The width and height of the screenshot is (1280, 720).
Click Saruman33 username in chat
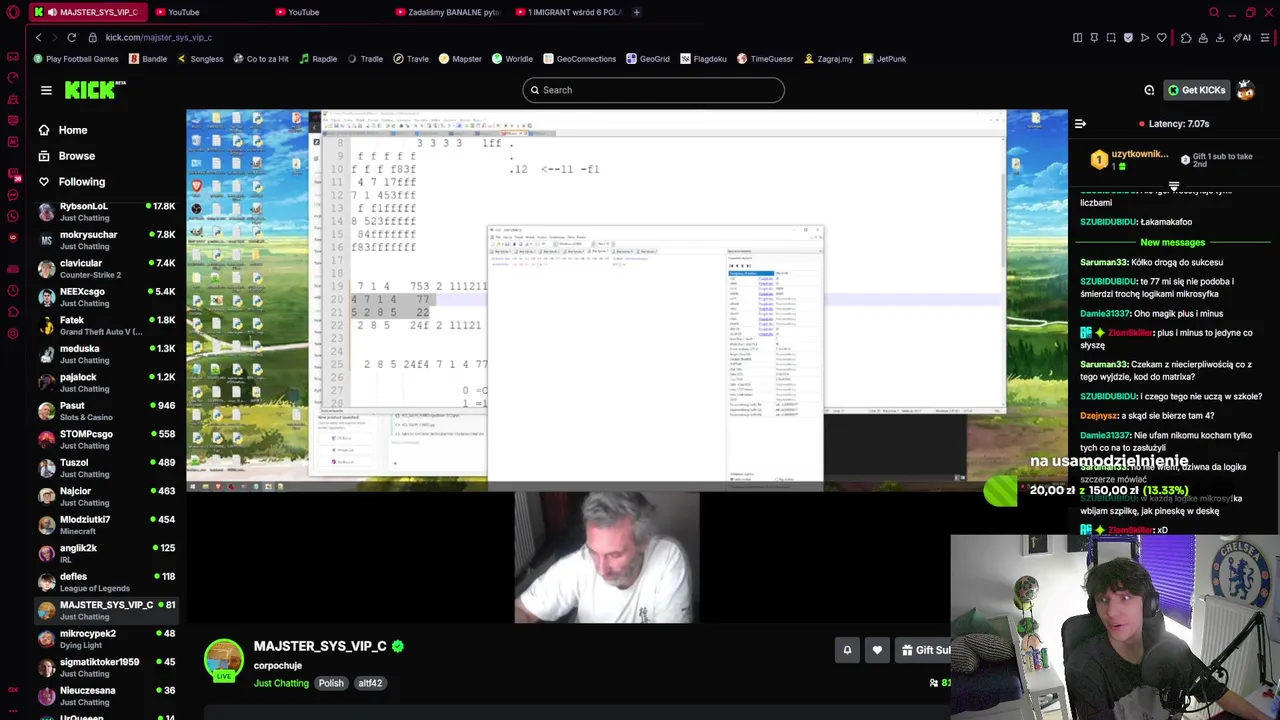click(1103, 262)
